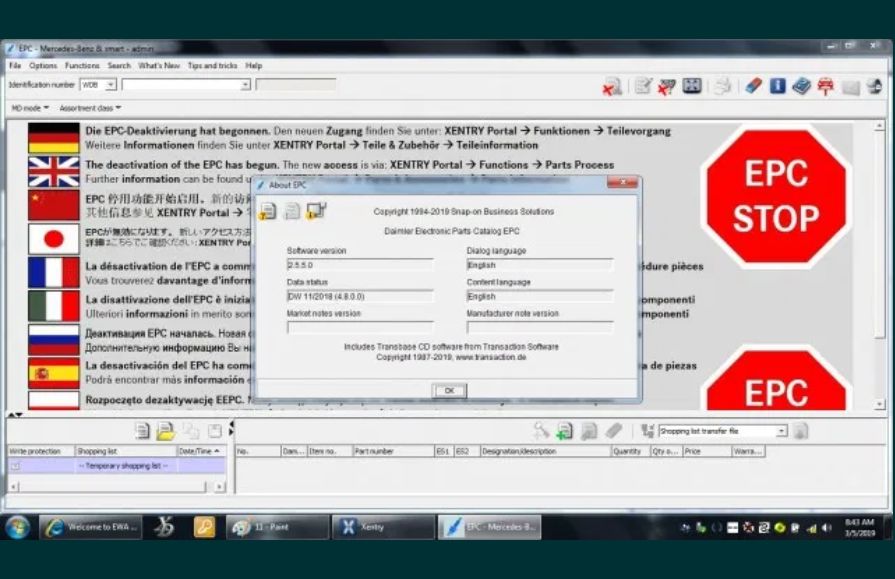The image size is (895, 579).
Task: Open the Windows Start orb
Action: 18,526
